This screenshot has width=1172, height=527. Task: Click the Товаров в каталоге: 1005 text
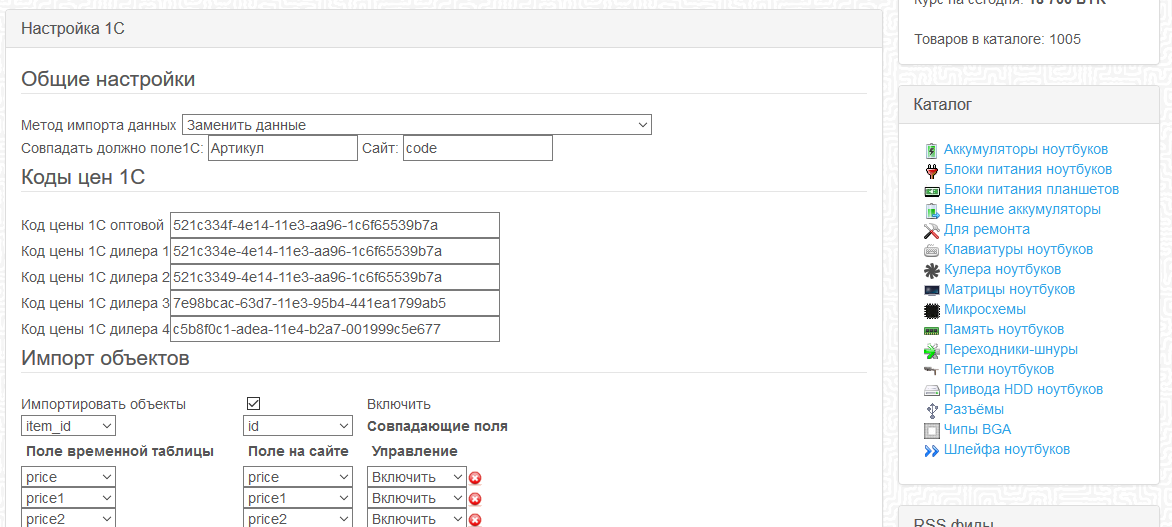997,40
